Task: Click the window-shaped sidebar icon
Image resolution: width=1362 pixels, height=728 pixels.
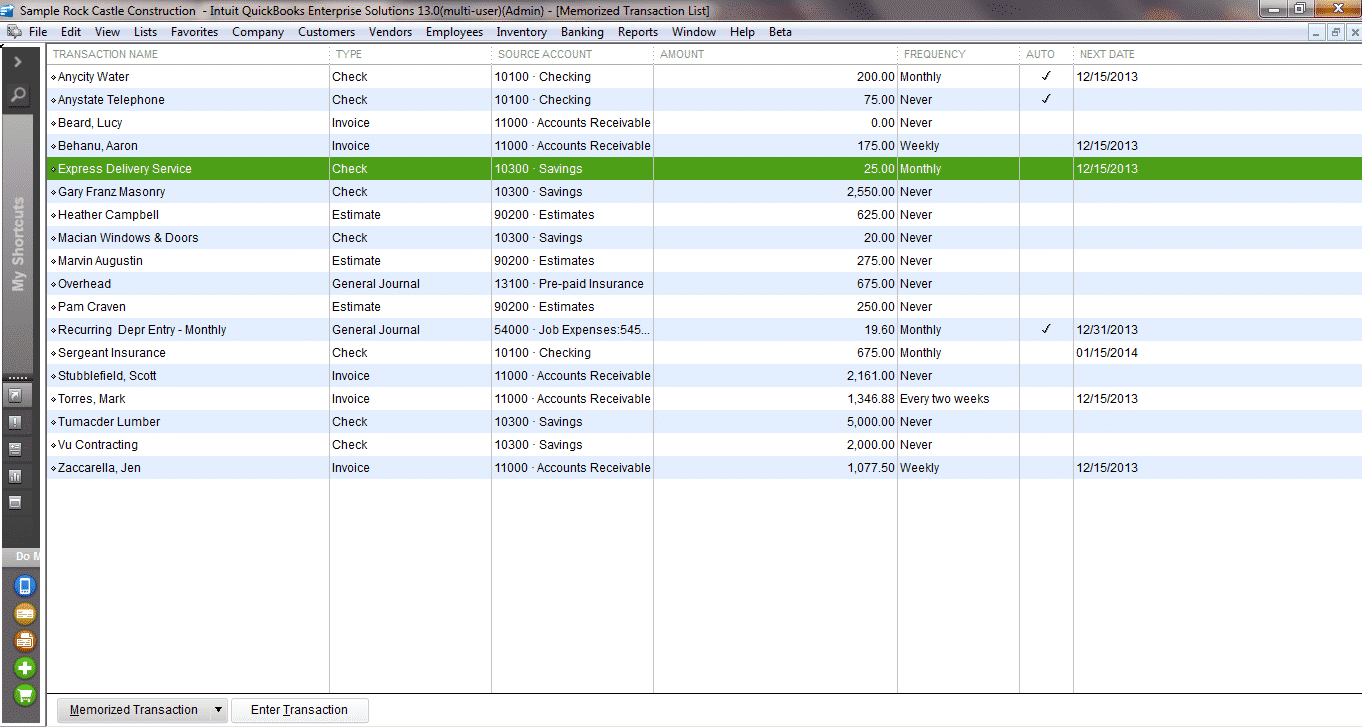Action: click(x=15, y=502)
